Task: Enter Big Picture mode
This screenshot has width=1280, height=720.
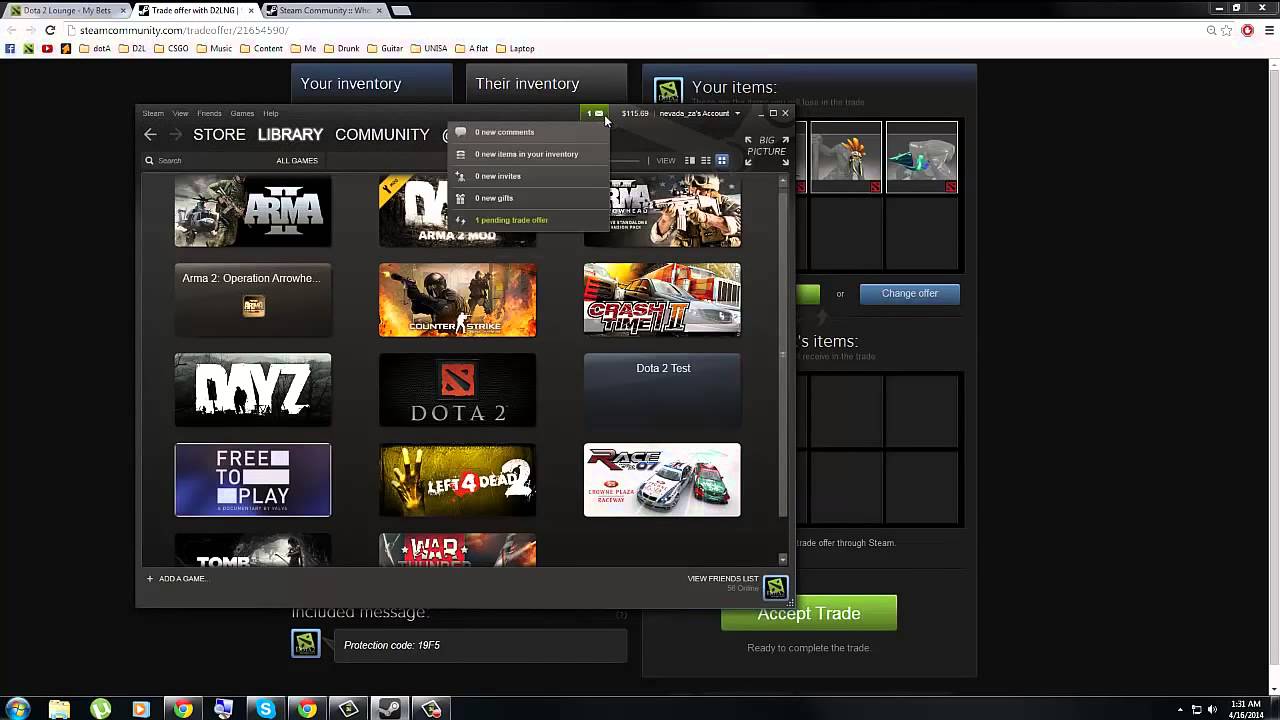Action: click(x=767, y=151)
